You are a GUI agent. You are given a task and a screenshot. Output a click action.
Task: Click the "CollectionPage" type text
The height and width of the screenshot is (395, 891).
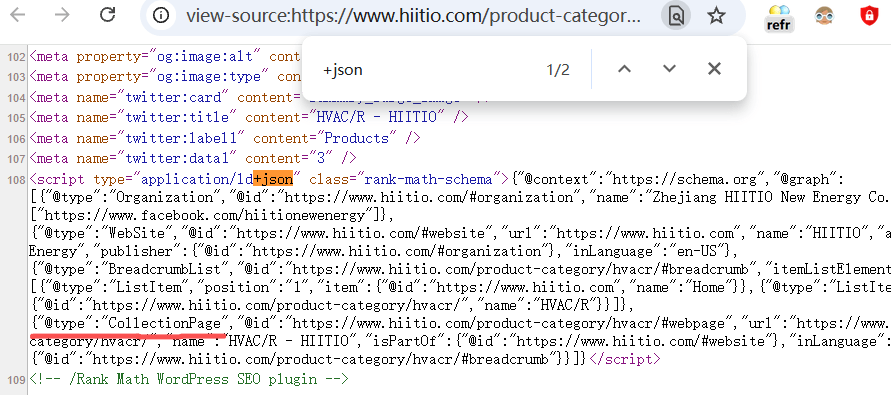(x=165, y=323)
